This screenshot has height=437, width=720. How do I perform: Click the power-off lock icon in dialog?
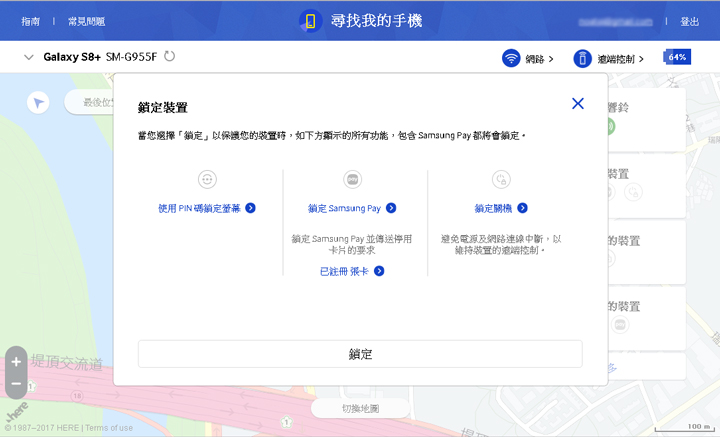pos(501,179)
